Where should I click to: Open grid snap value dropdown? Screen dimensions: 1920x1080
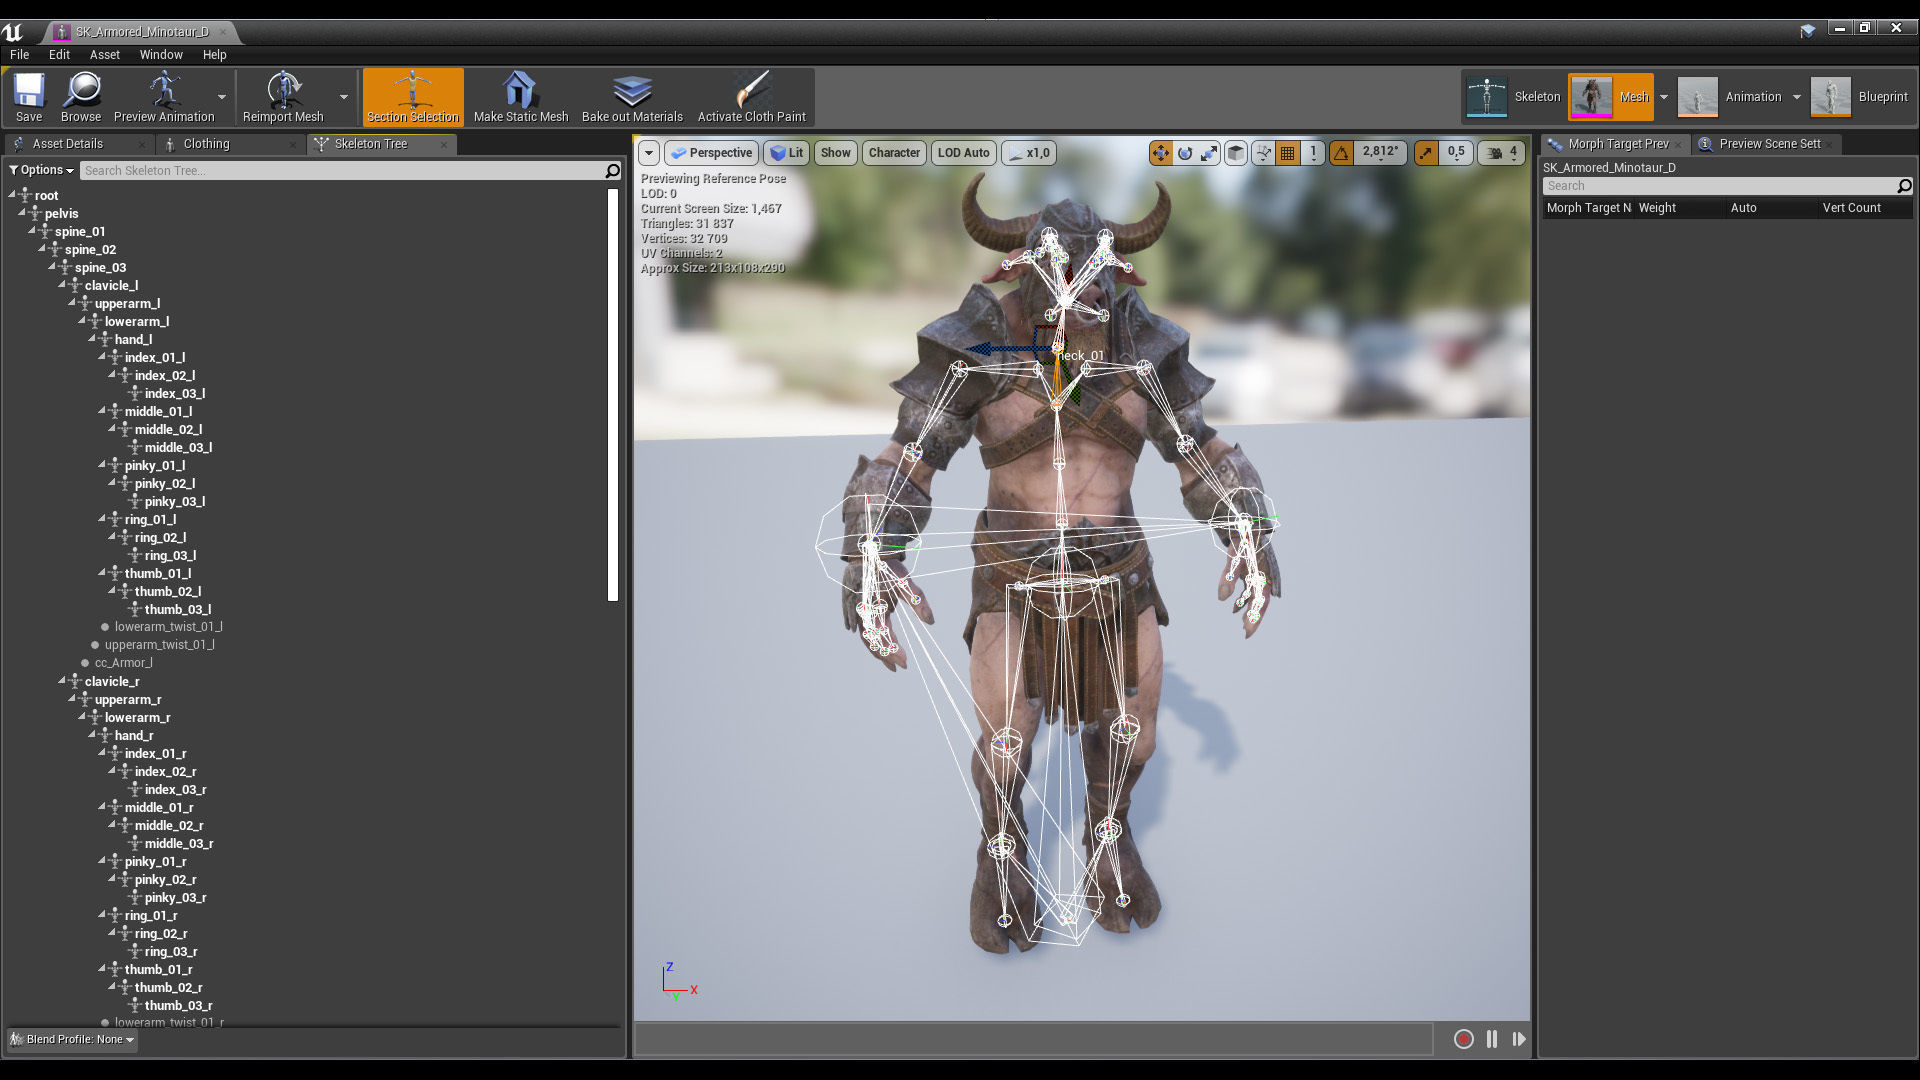pos(1313,153)
